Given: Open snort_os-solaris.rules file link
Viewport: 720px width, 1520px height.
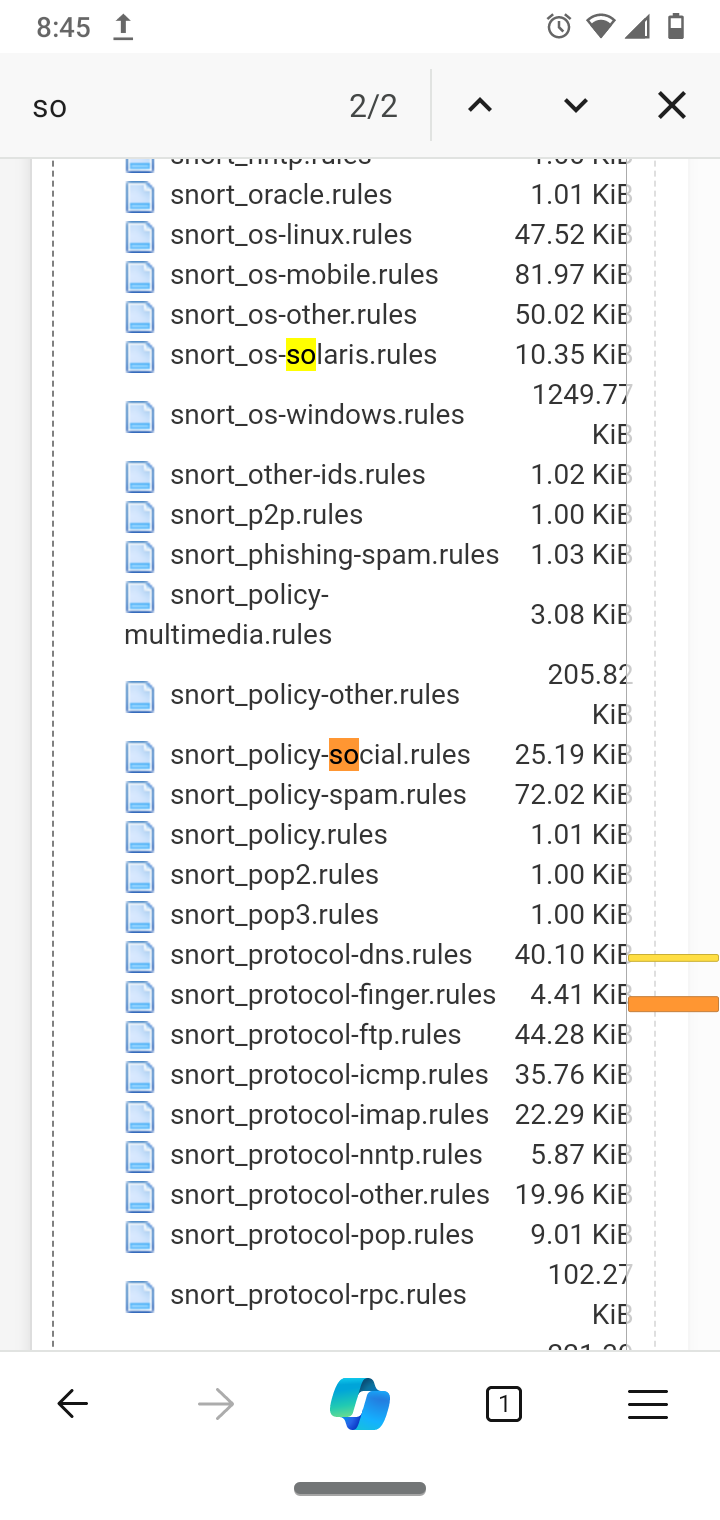Looking at the screenshot, I should coord(304,355).
